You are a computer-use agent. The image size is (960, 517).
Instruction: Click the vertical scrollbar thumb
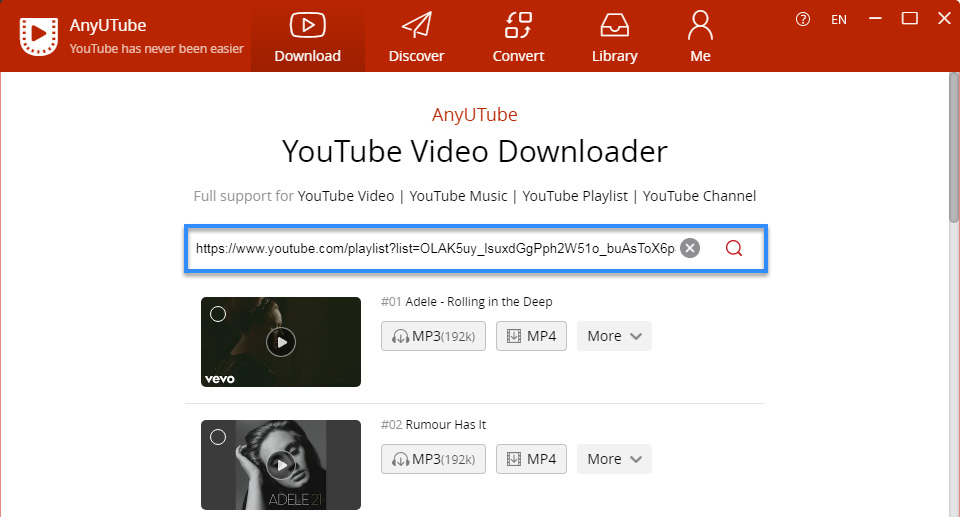coord(954,148)
